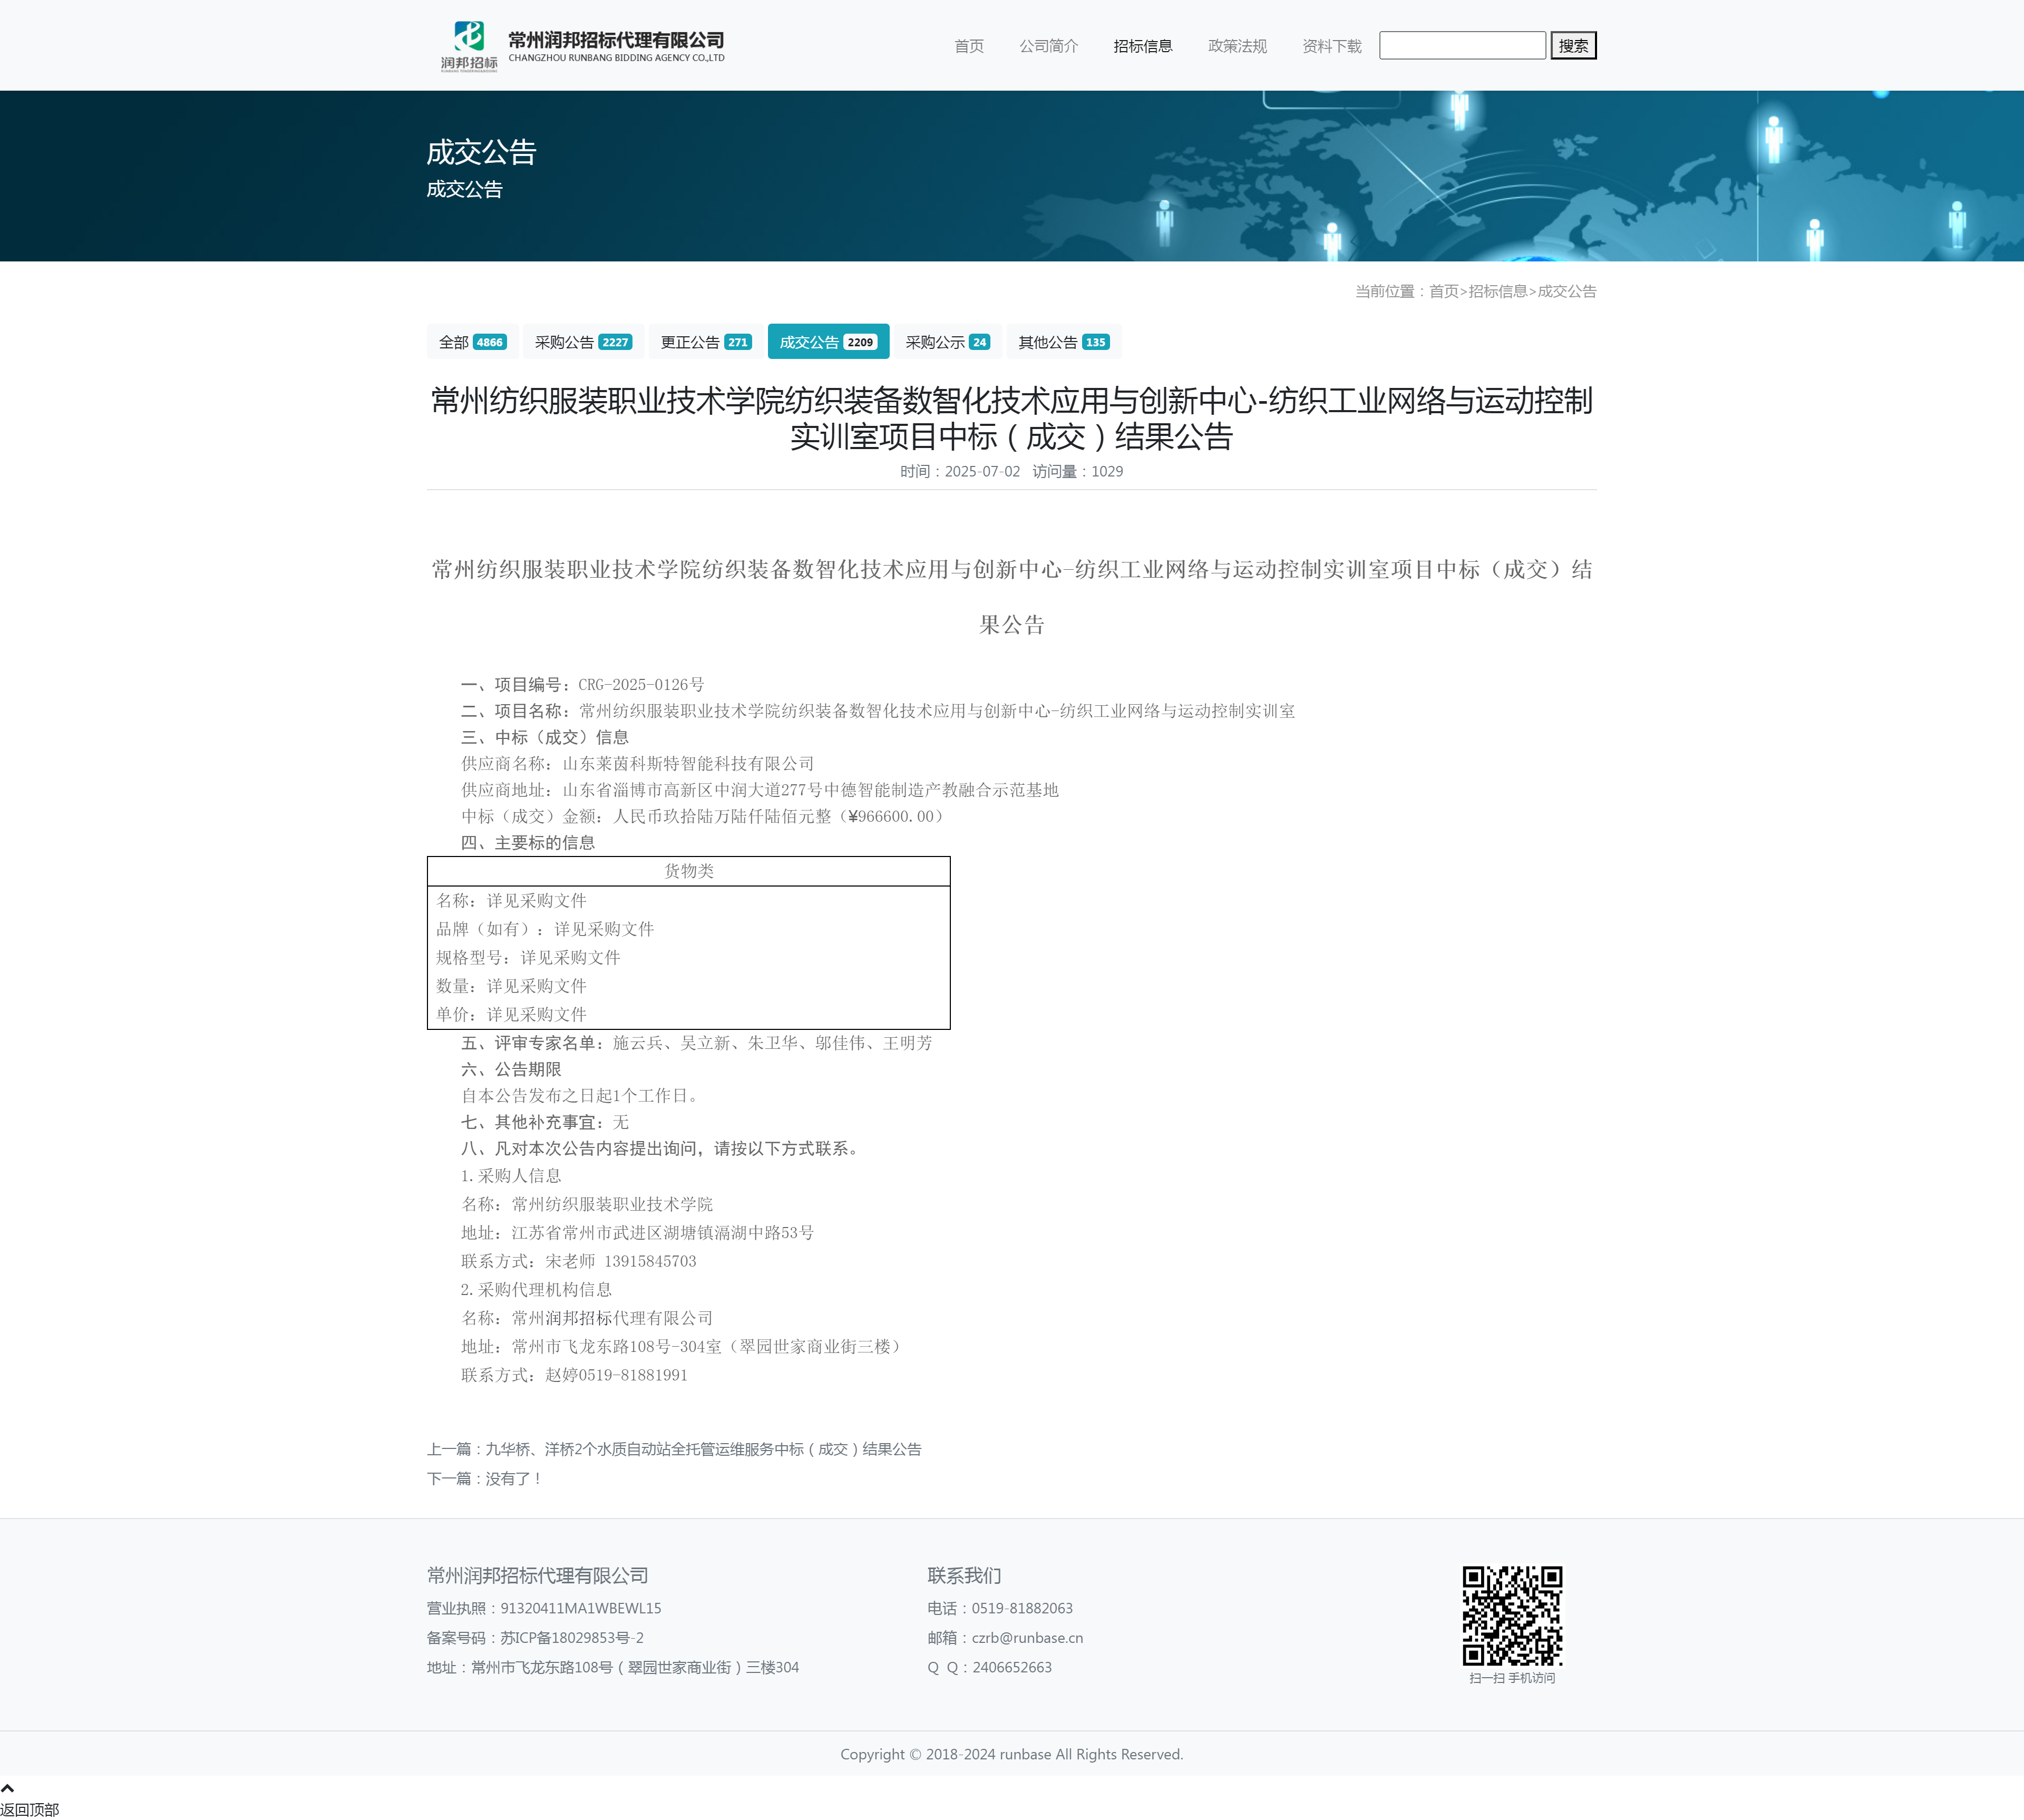
Task: Click 返回顶部 text link
Action: coord(30,1809)
